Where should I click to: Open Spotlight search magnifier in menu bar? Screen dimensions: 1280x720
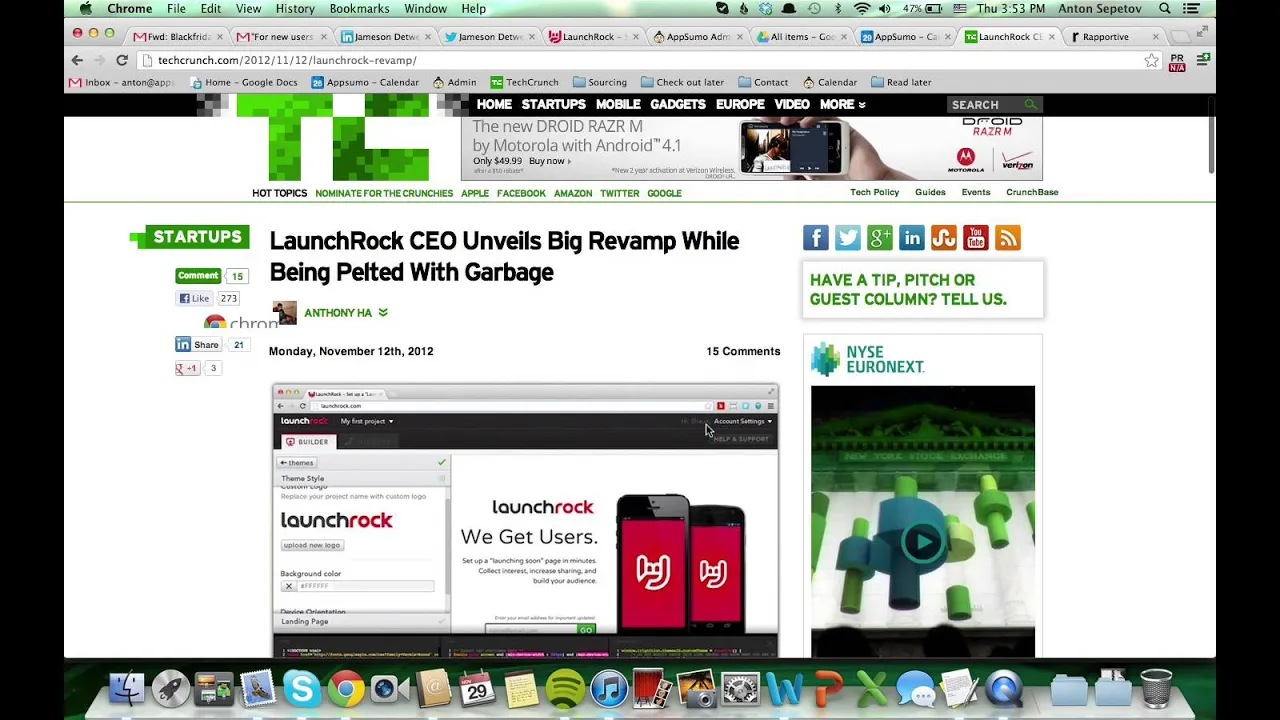coord(1165,9)
